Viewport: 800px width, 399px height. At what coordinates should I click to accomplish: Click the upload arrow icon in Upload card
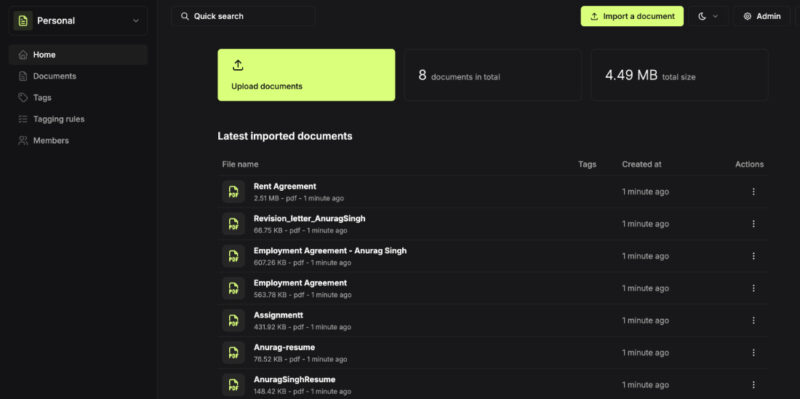tap(238, 65)
